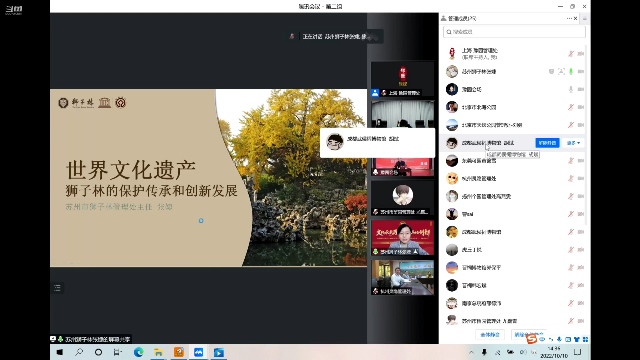Unmute the first participant starting with 上海
The height and width of the screenshot is (360, 640).
571,53
